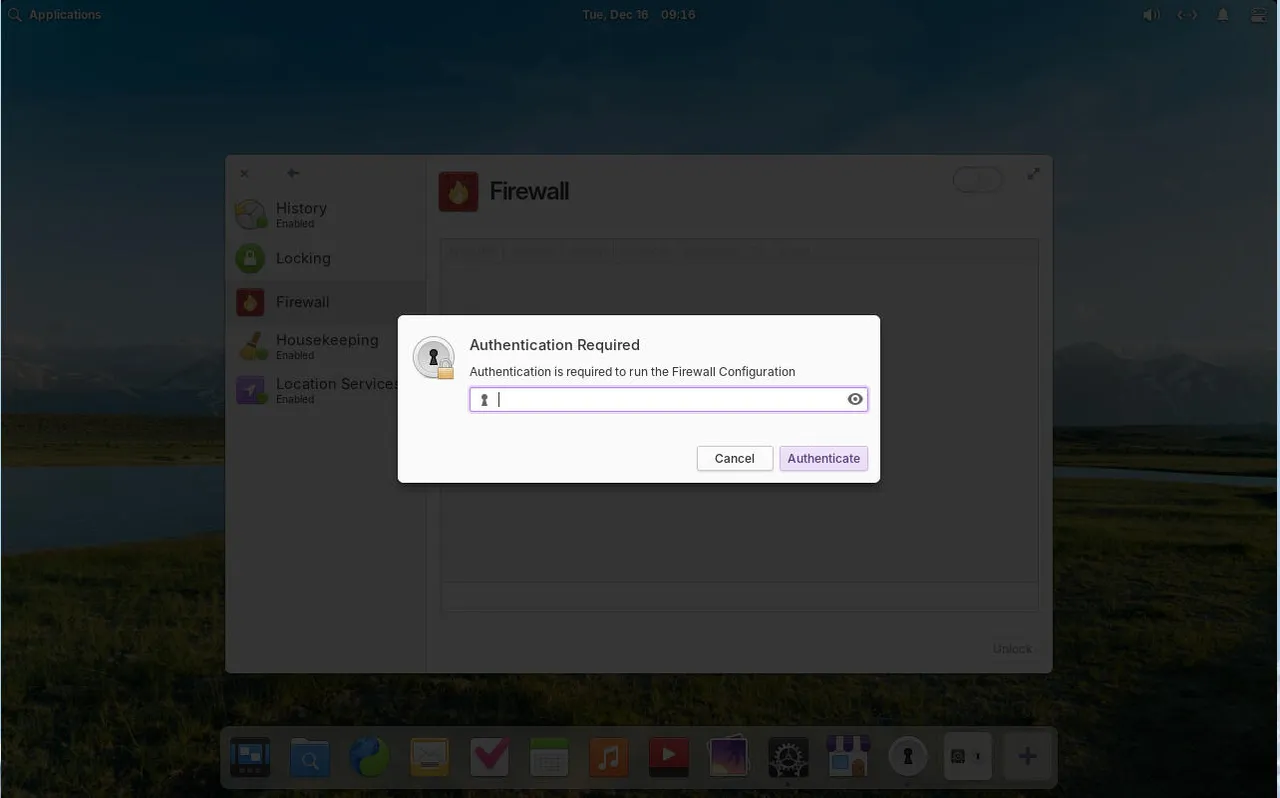Screen dimensions: 1280x798
Task: Go back using the navigation arrow
Action: [292, 173]
